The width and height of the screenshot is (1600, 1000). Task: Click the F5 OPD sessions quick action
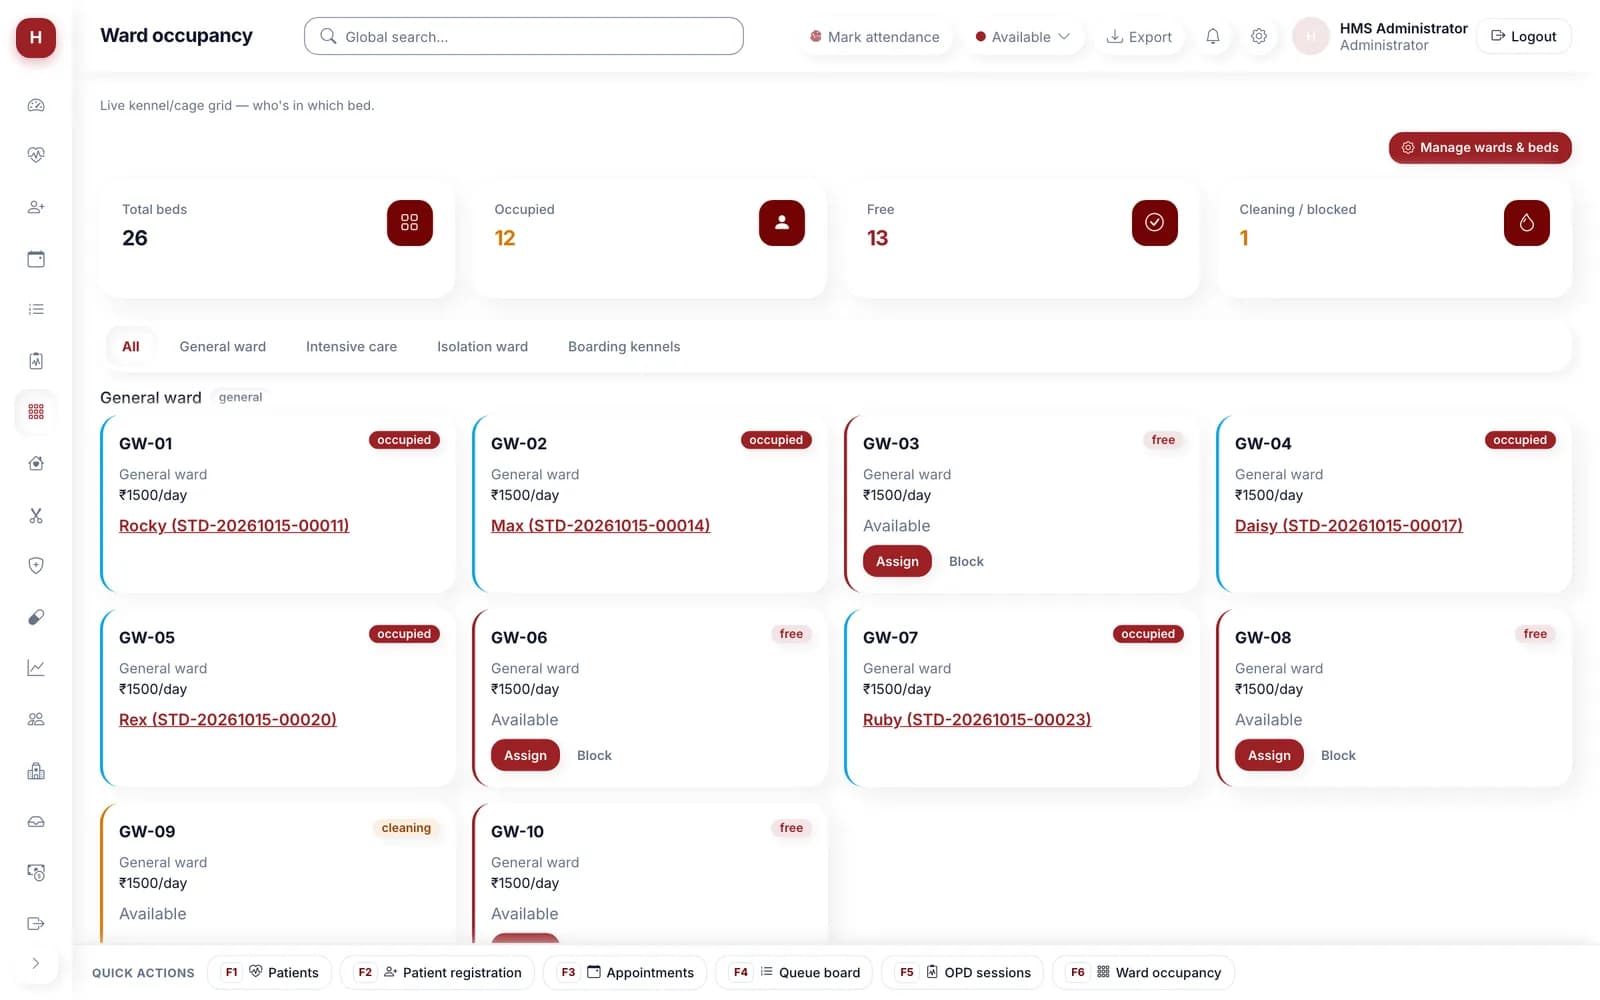[x=963, y=973]
